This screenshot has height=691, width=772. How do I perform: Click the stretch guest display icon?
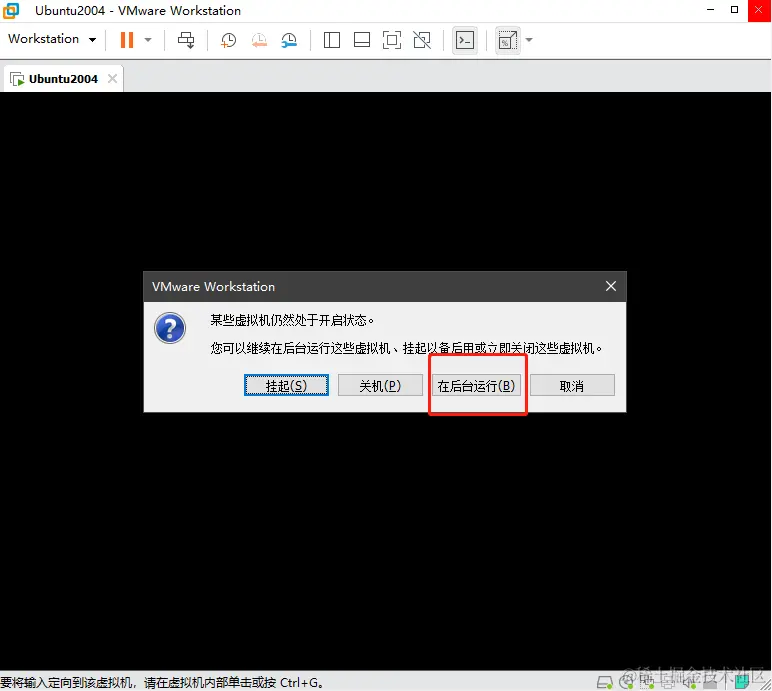pos(508,40)
